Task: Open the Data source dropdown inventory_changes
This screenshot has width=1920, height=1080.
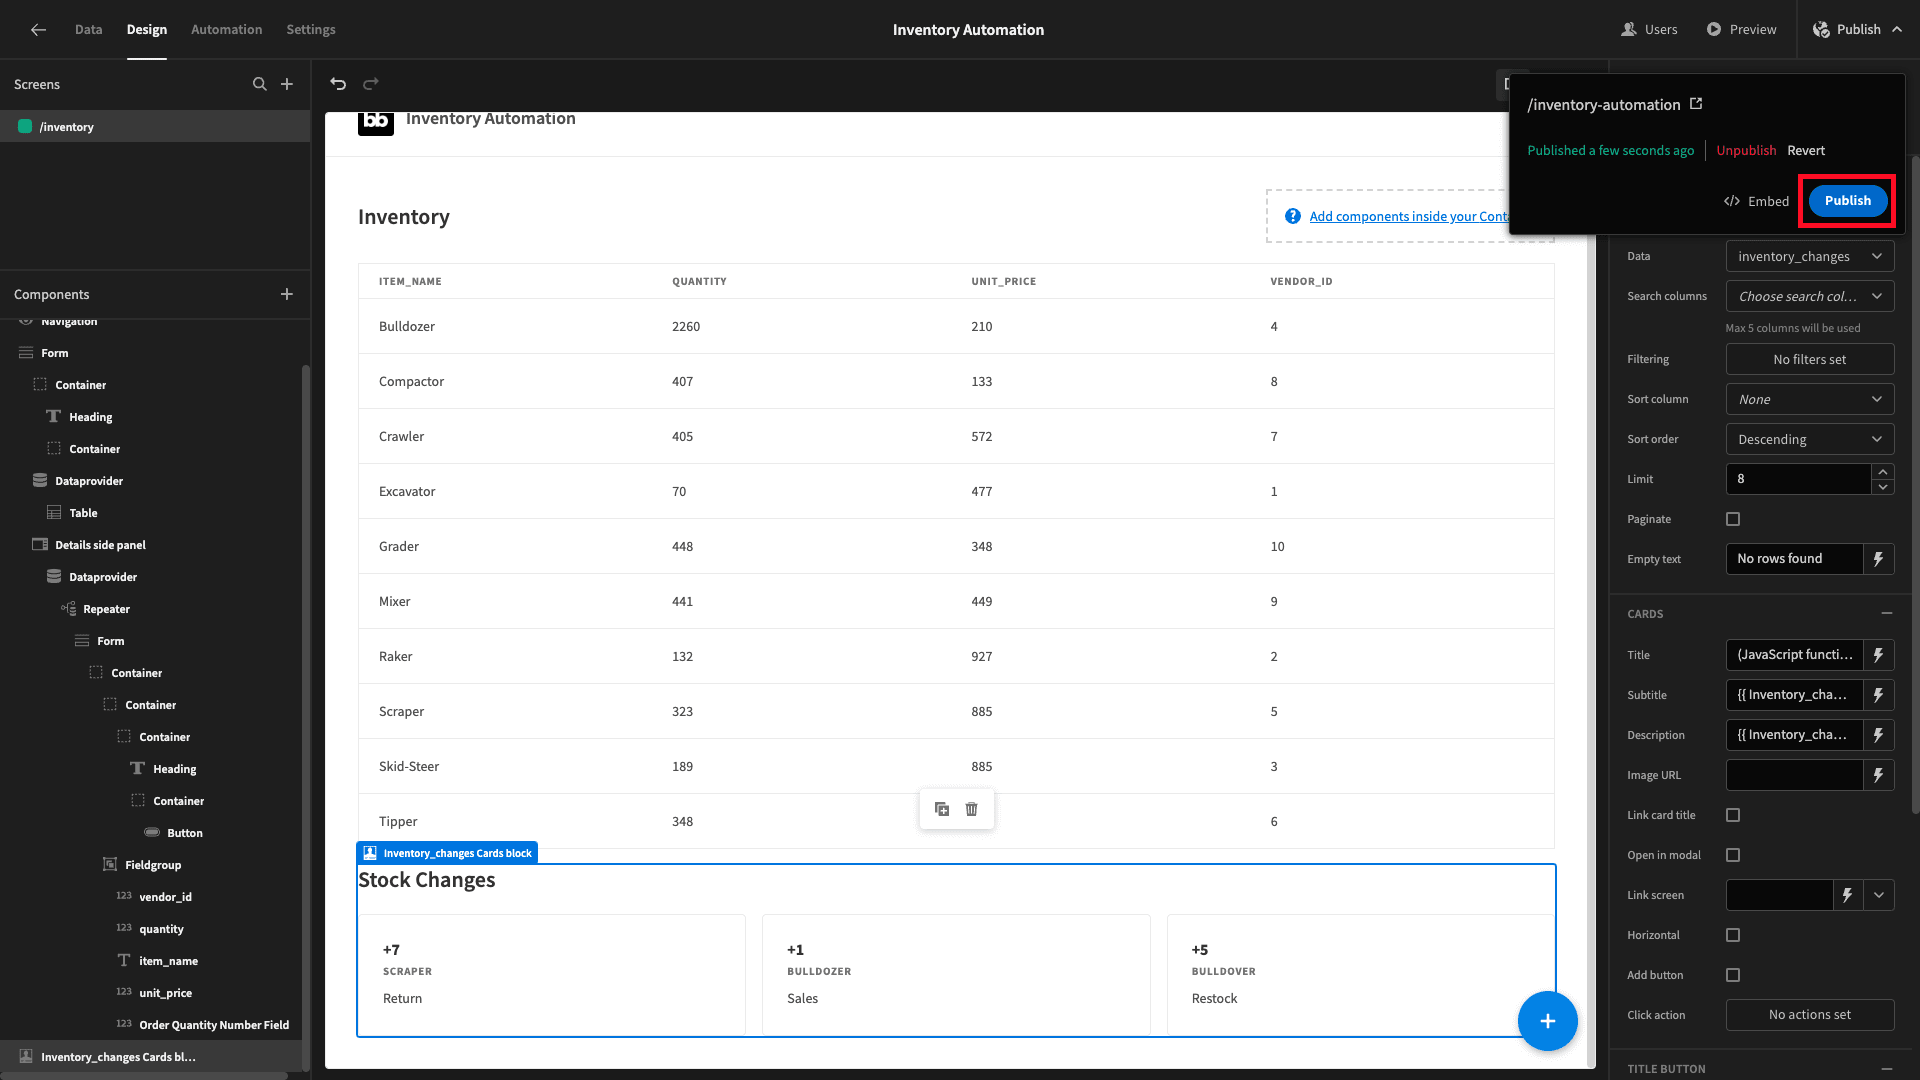Action: 1810,257
